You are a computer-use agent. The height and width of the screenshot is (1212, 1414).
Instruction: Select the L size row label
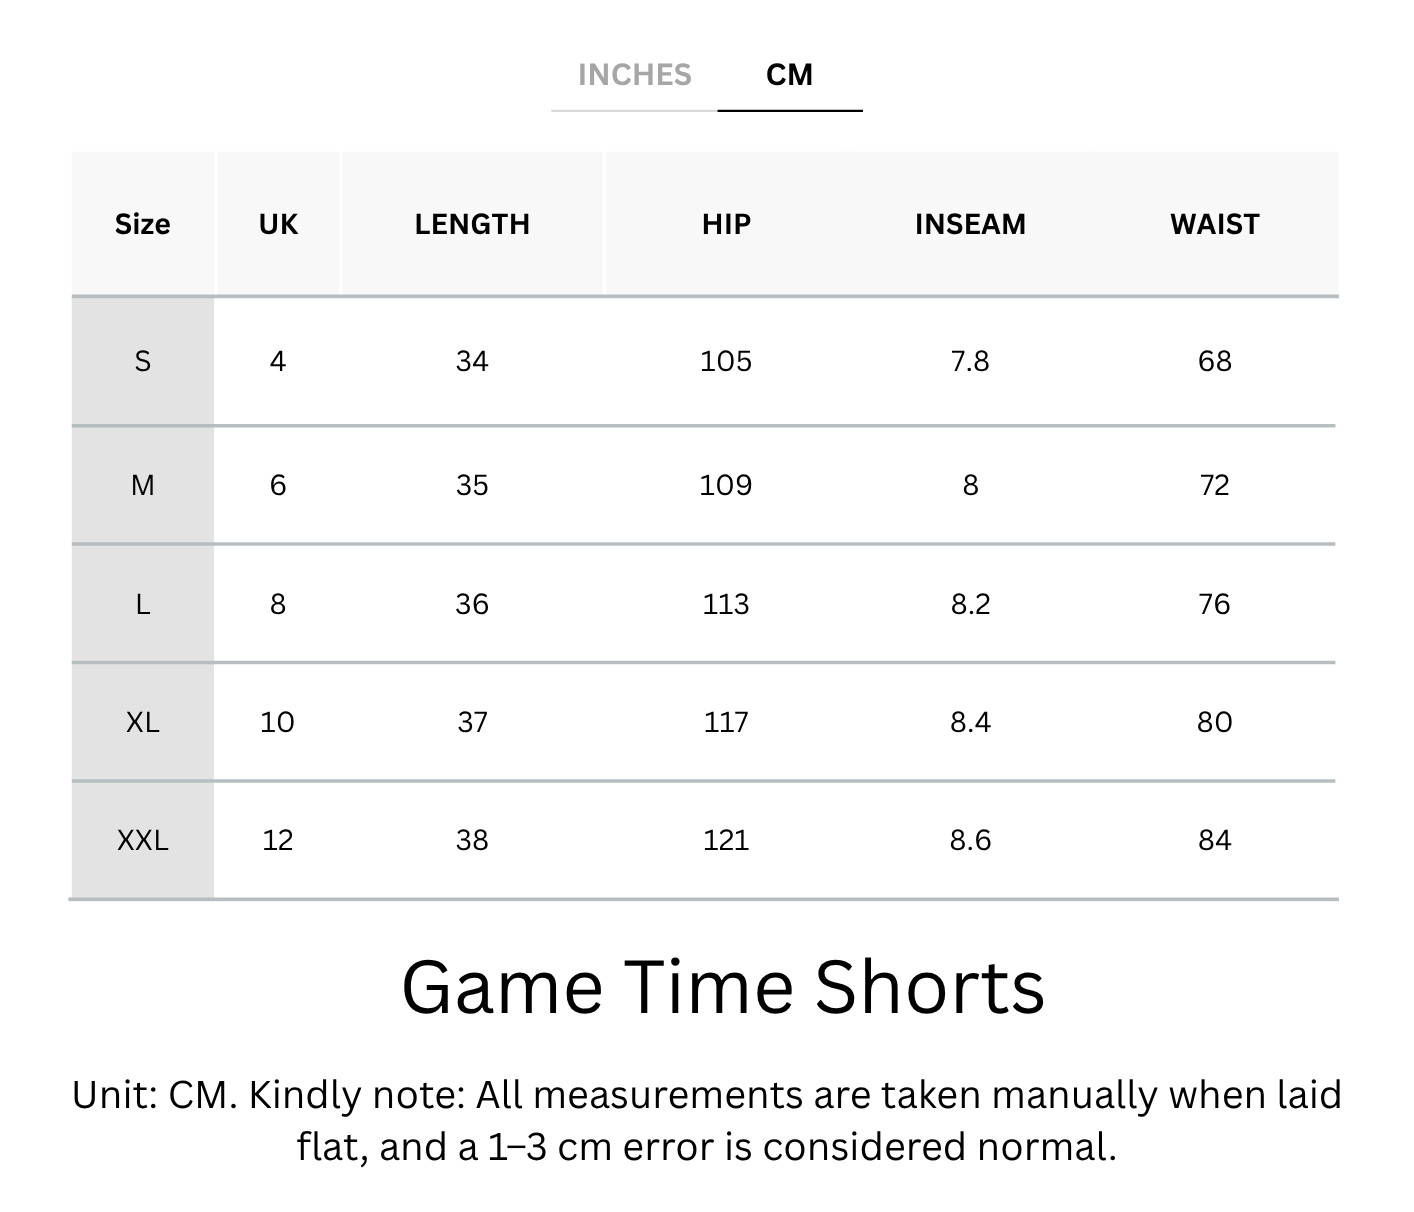[142, 604]
